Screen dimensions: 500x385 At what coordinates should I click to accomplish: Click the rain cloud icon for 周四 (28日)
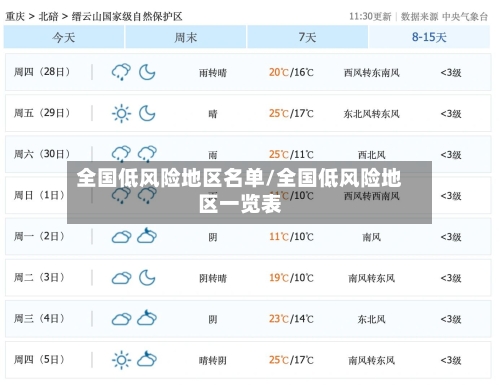121,72
